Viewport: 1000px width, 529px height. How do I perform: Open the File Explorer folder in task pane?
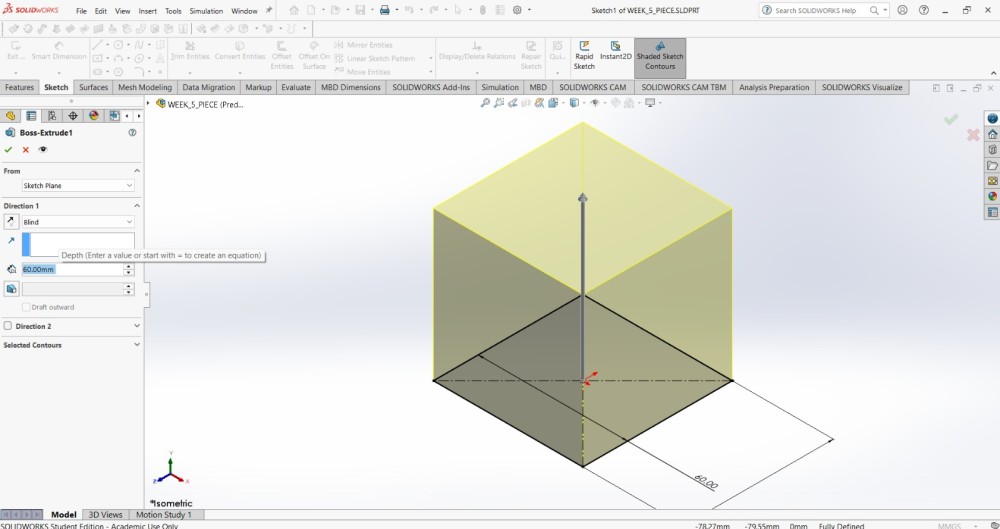(x=992, y=165)
